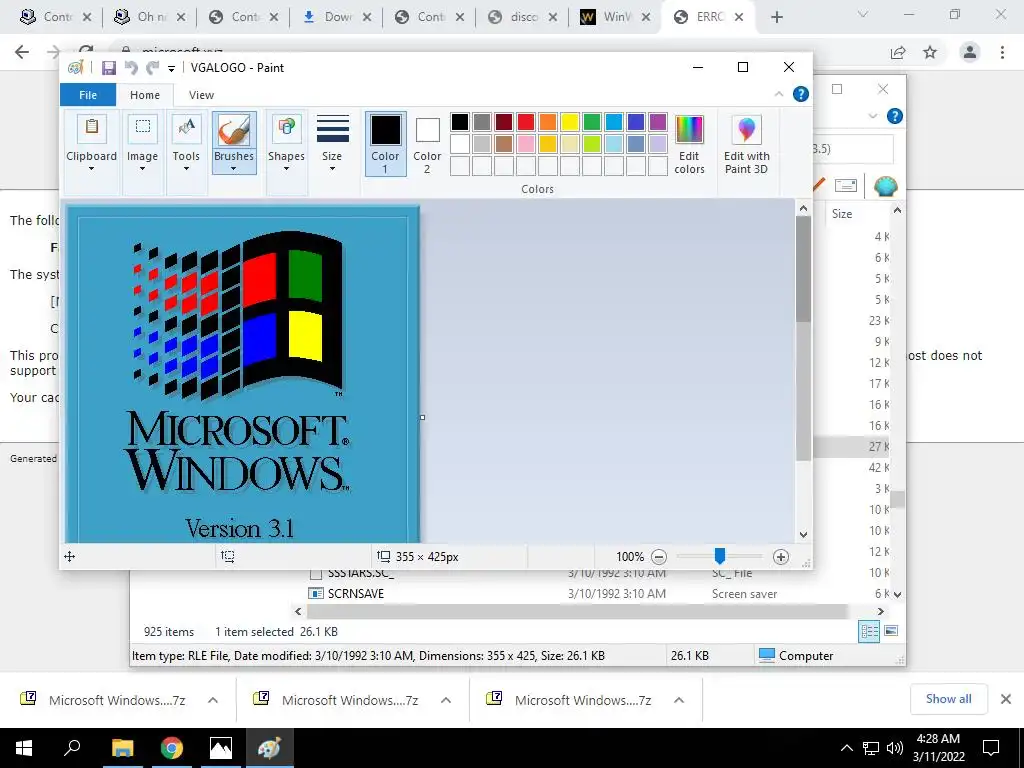The image size is (1024, 768).
Task: Click Explorer horizontal scrollbar left arrow
Action: tap(298, 612)
